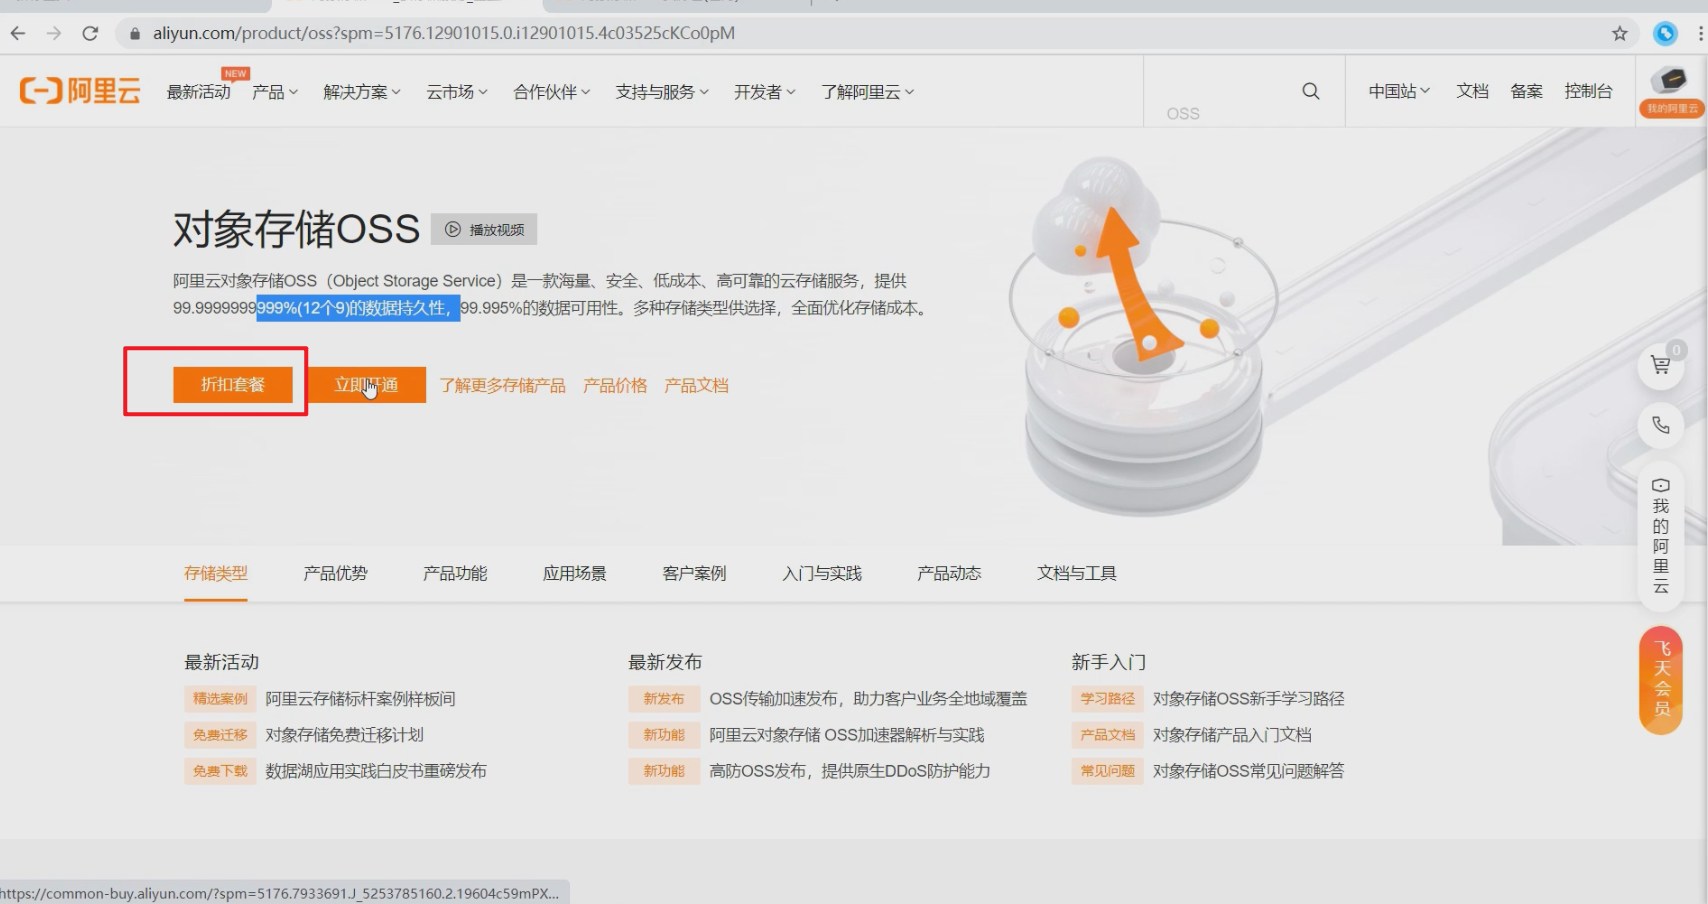
Task: Switch to the 产品优势 tab
Action: (335, 573)
